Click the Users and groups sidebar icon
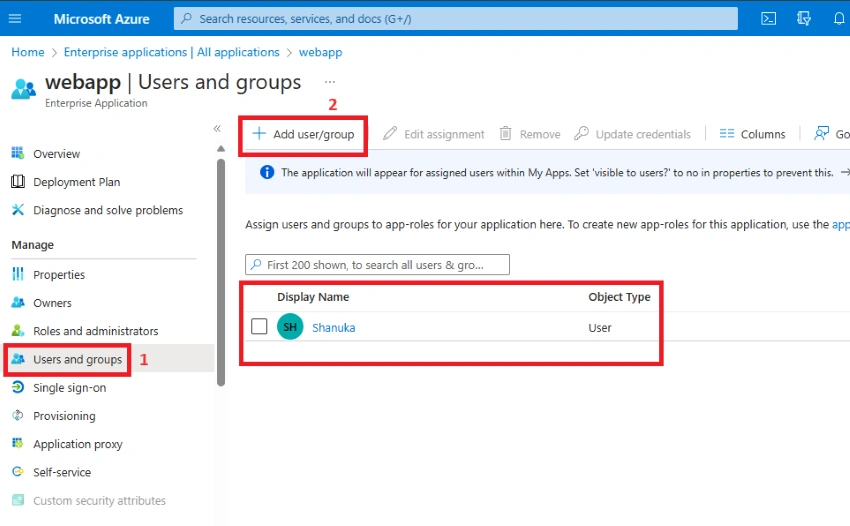The image size is (850, 526). 18,358
